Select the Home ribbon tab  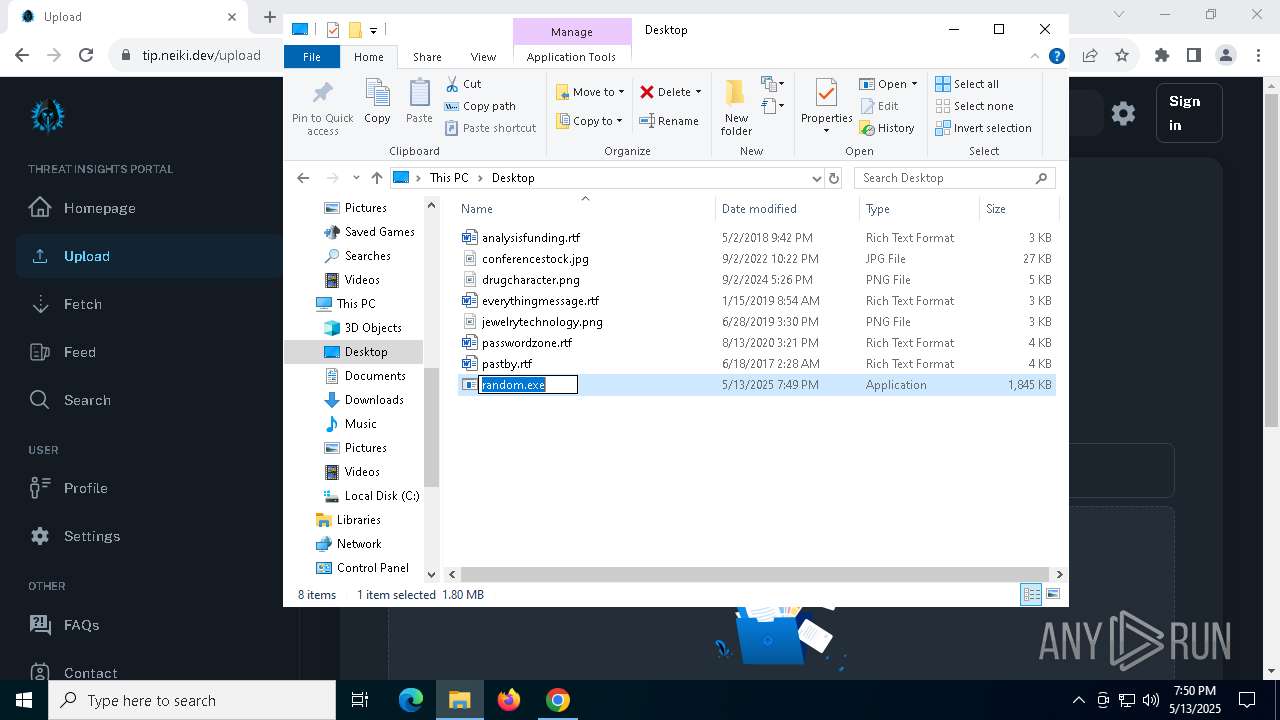coord(368,57)
